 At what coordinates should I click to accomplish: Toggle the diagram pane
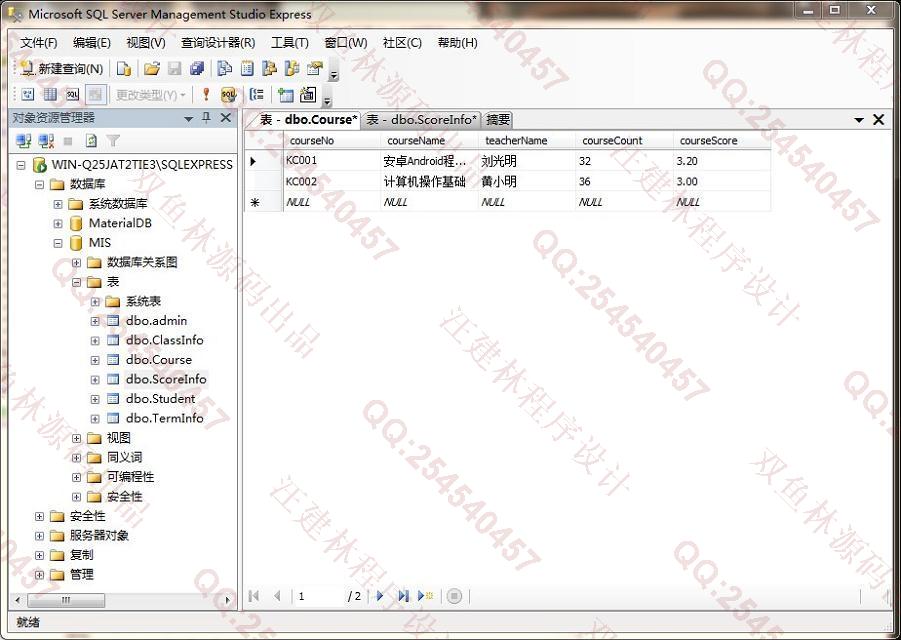(28, 95)
